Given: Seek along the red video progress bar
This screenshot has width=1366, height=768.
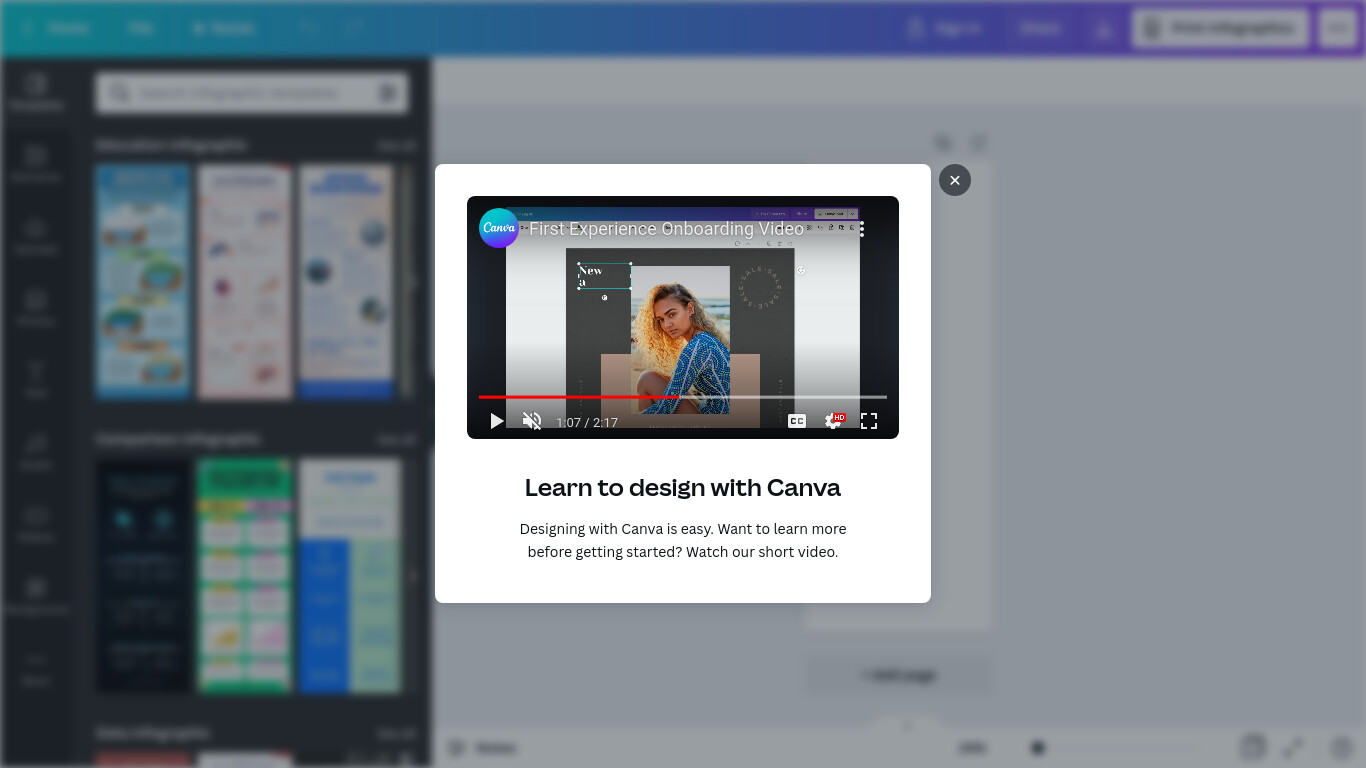Looking at the screenshot, I should pos(682,397).
